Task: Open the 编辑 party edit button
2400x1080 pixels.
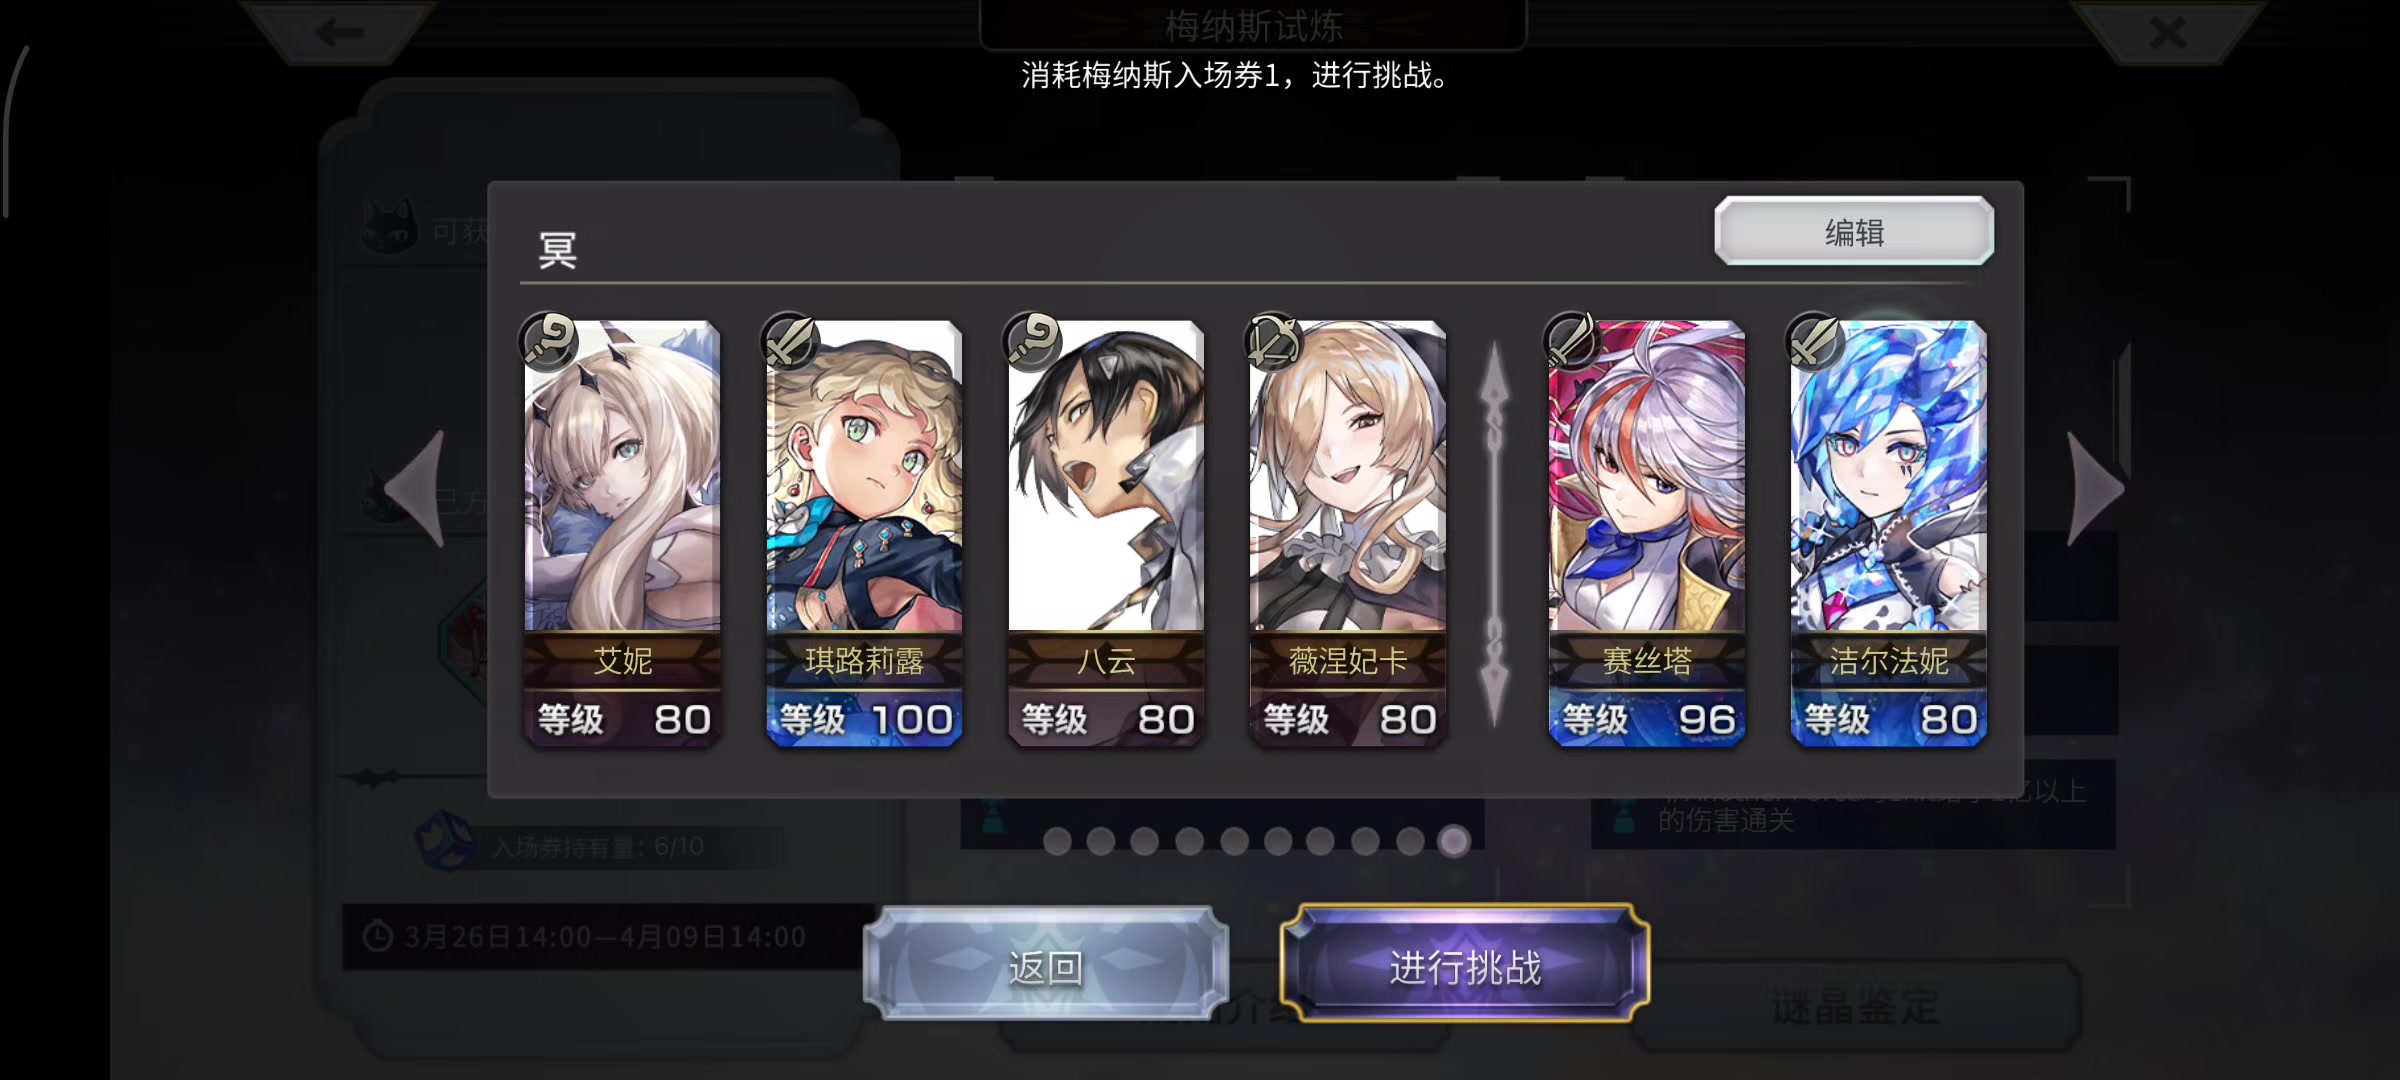Action: [x=1854, y=231]
